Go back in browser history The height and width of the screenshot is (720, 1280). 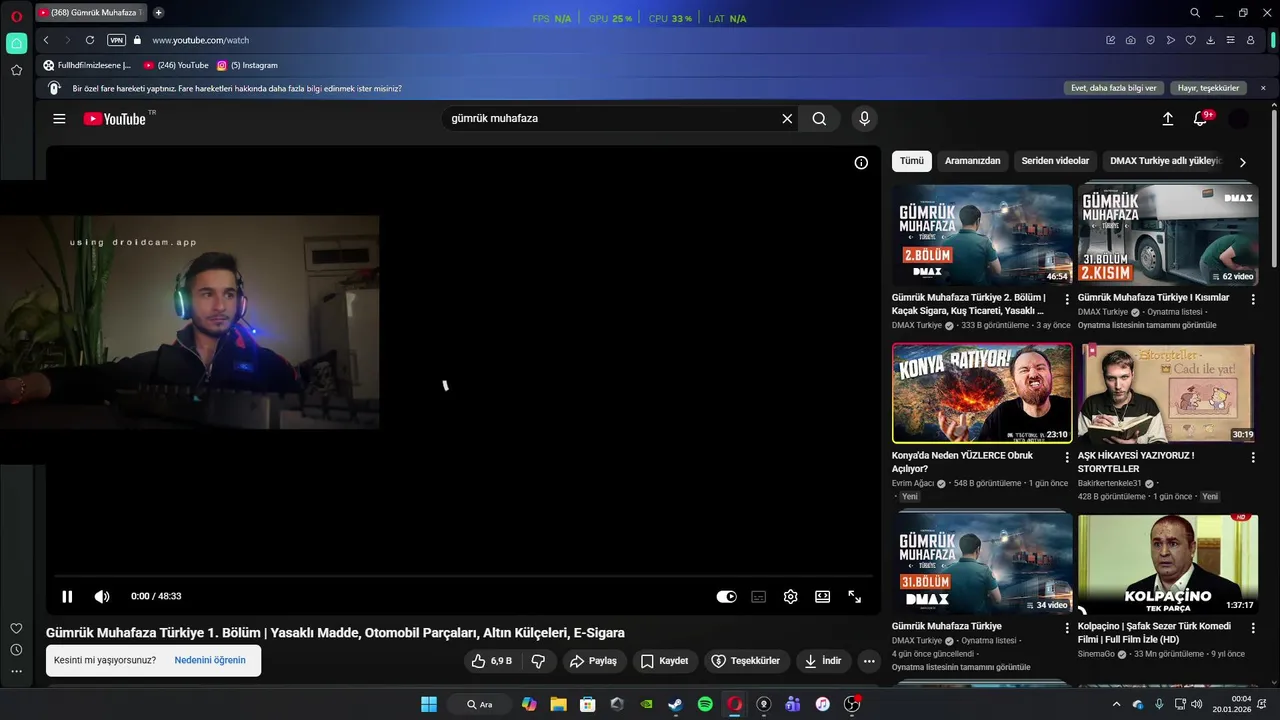click(46, 40)
